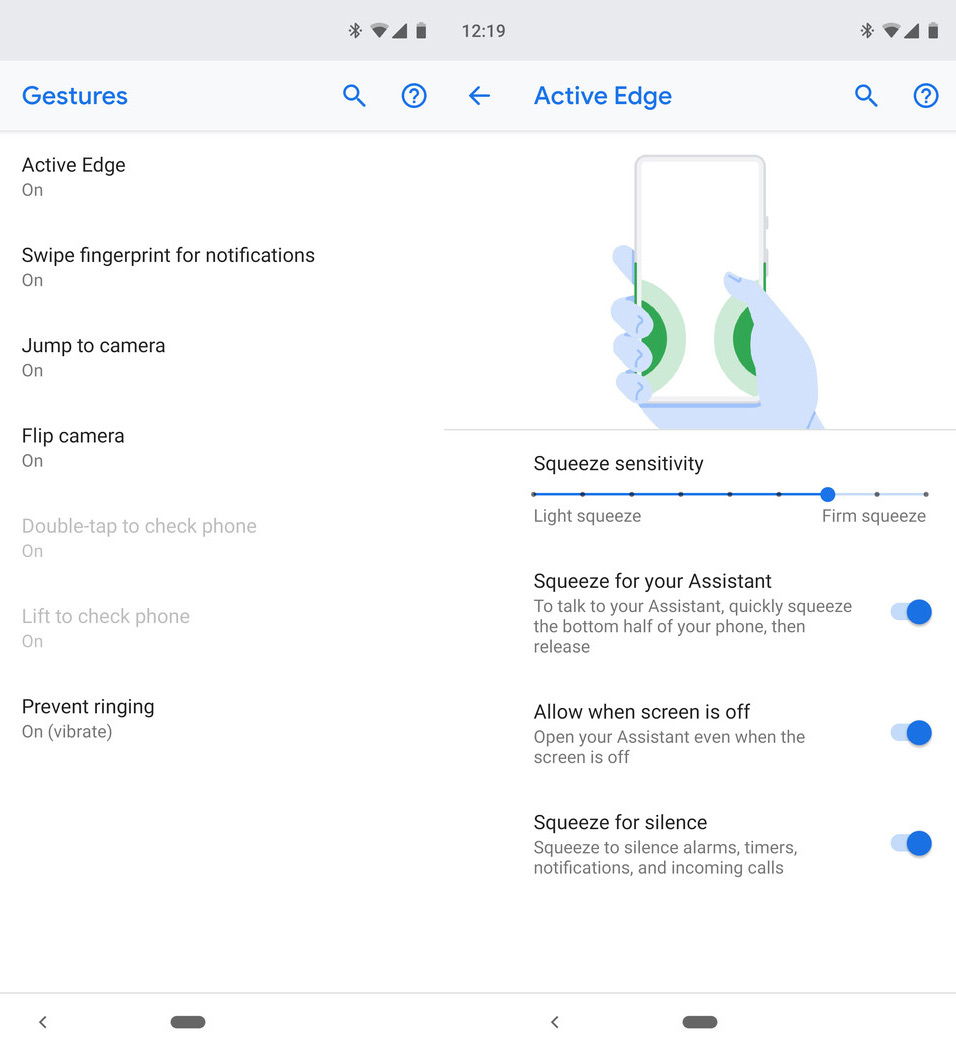
Task: Open the Jump to camera setting
Action: [221, 357]
